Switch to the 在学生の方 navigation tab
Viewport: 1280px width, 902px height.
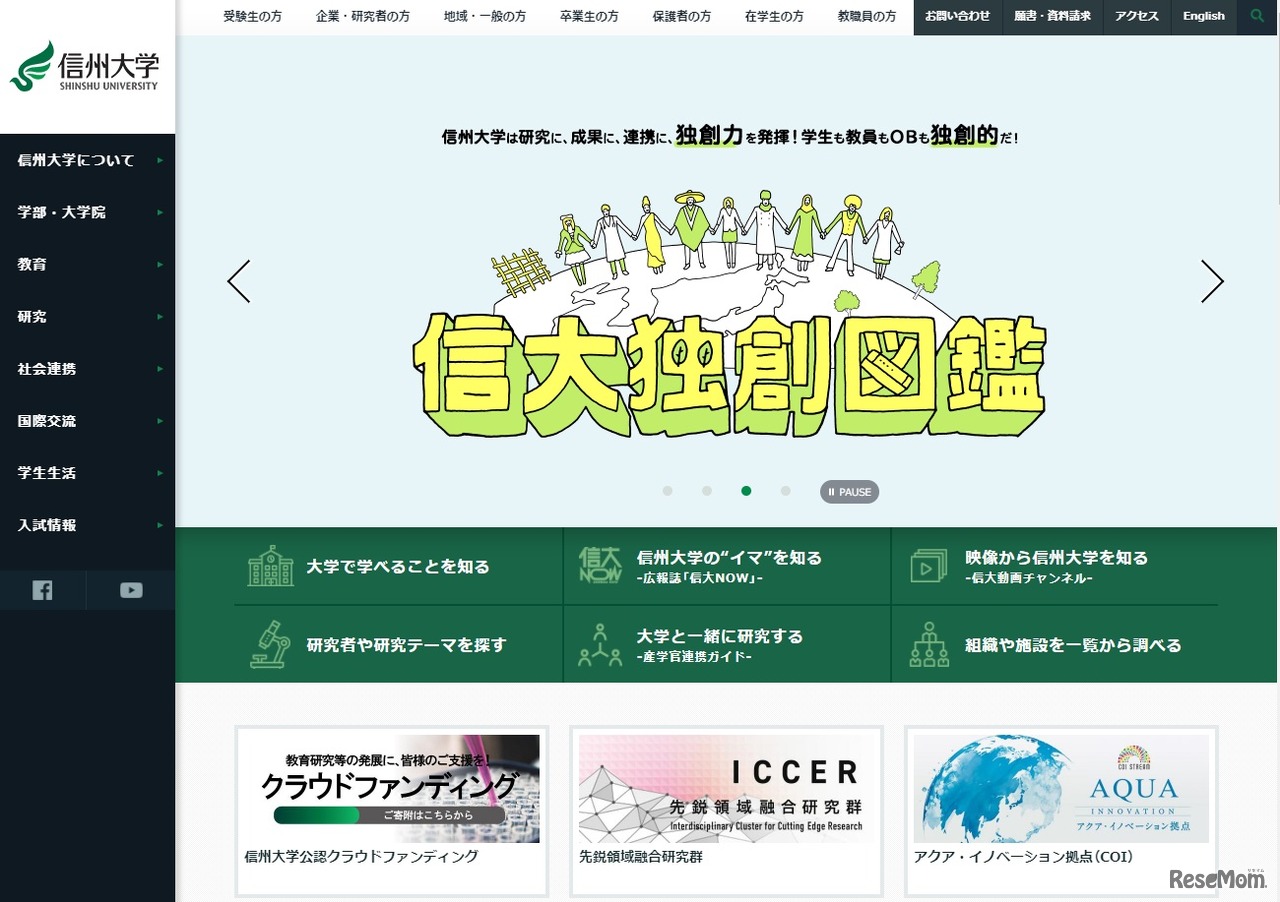pyautogui.click(x=773, y=16)
